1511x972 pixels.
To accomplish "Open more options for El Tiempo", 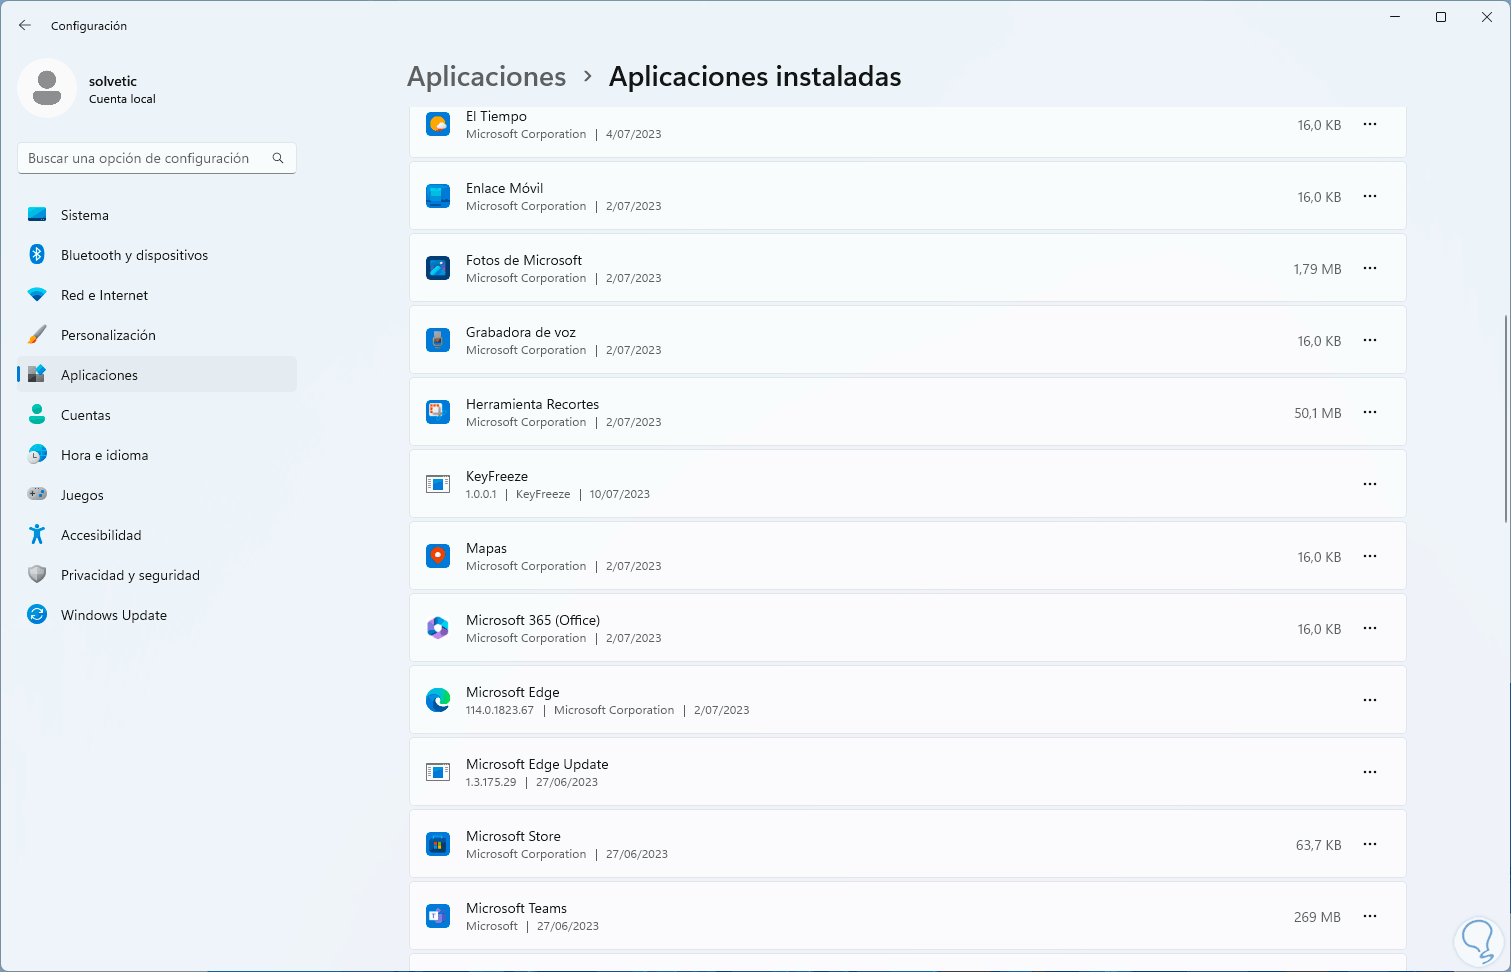I will coord(1370,124).
